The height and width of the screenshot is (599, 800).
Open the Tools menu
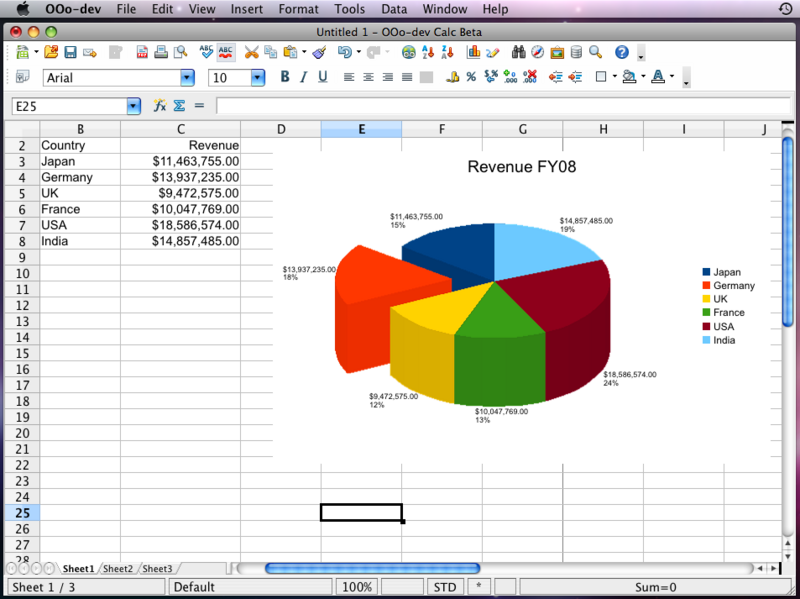349,9
